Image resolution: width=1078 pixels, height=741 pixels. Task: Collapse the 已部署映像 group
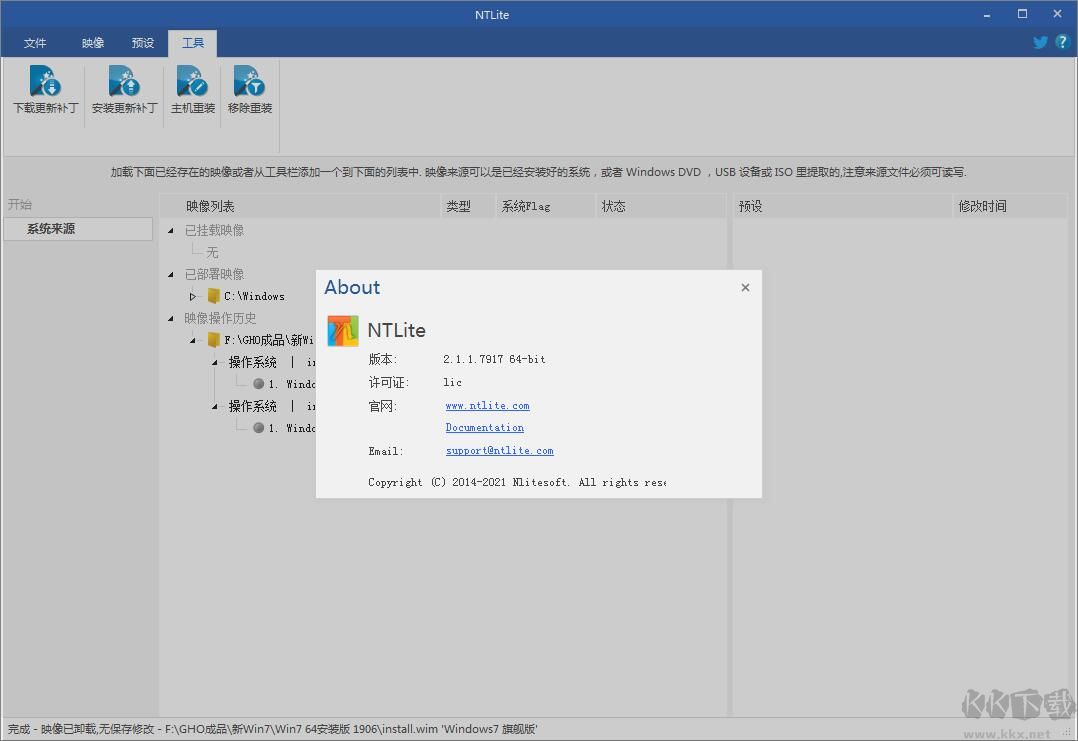point(170,274)
